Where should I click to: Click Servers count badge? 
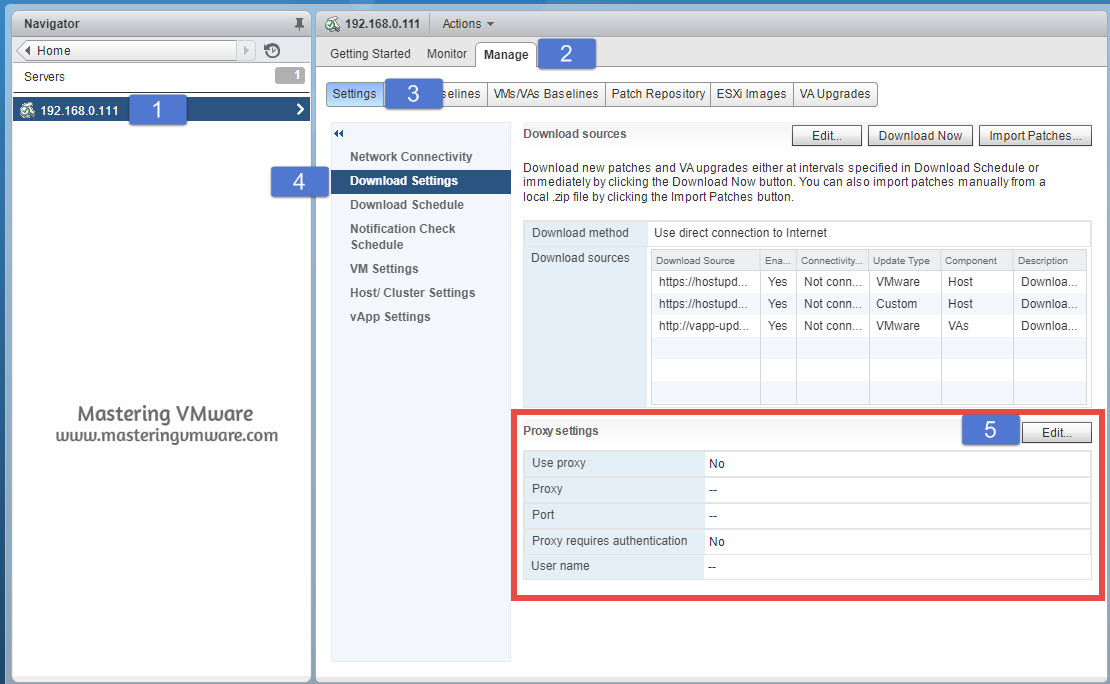coord(290,75)
